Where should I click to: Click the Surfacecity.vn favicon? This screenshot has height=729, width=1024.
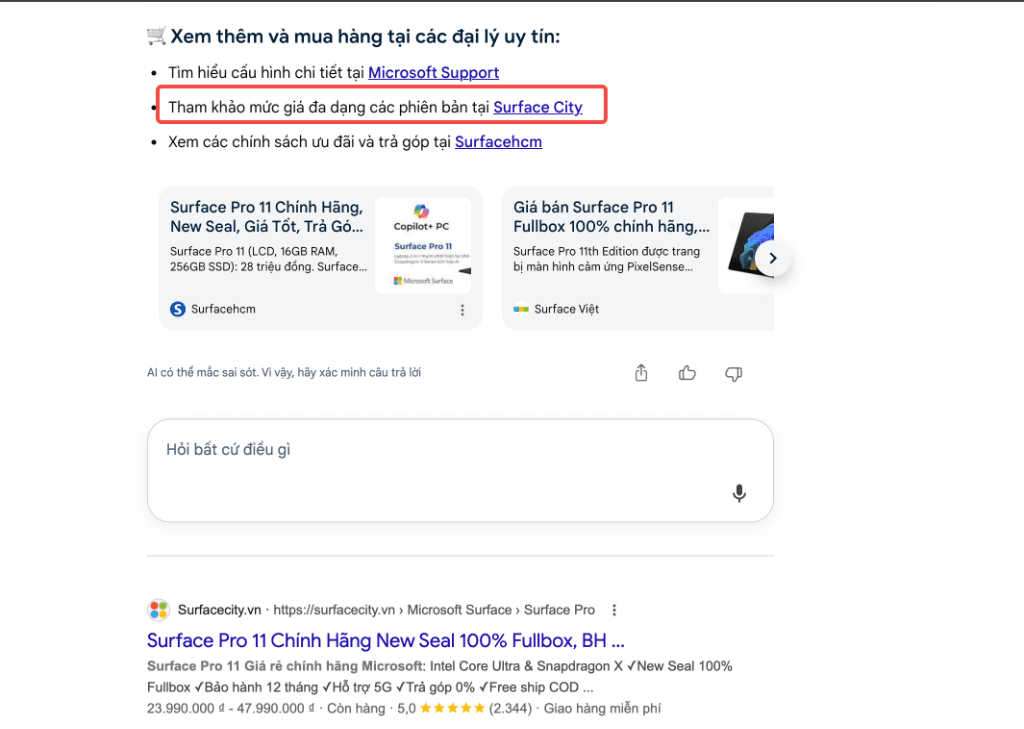(159, 610)
